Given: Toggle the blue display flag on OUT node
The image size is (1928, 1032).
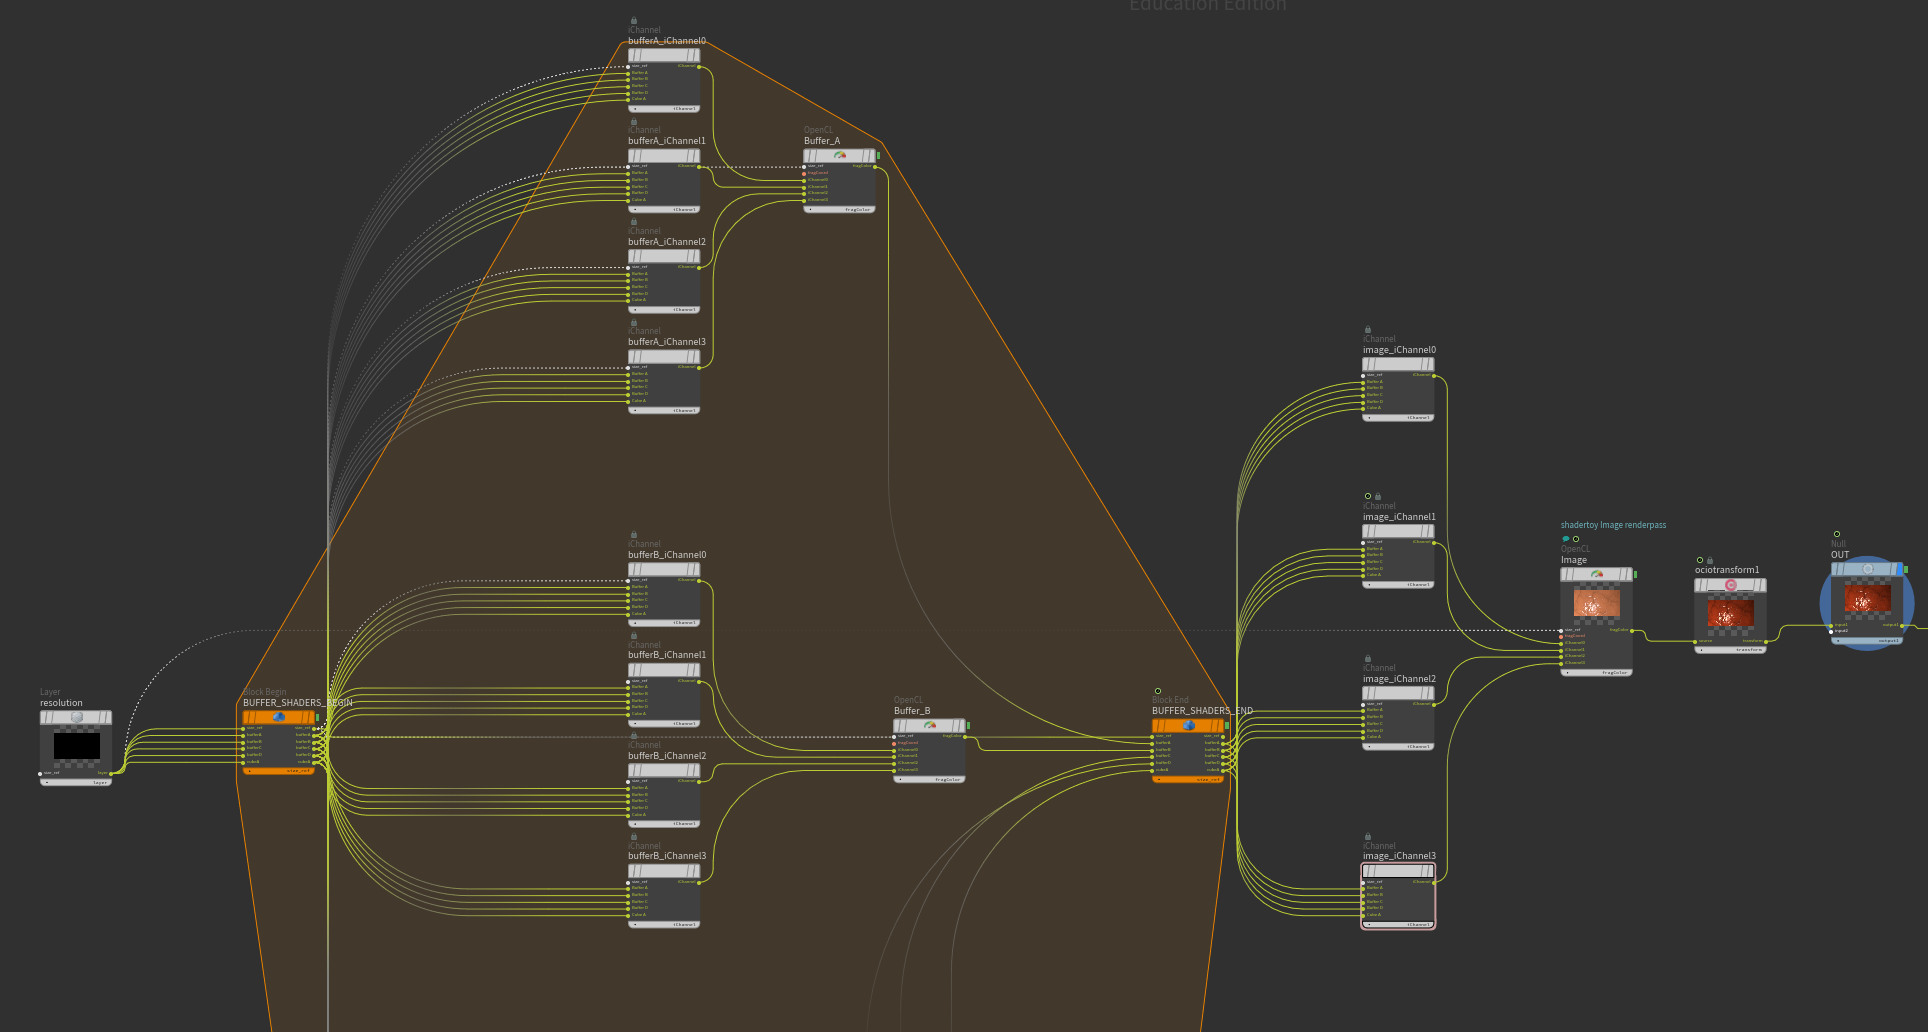Looking at the screenshot, I should tap(1898, 569).
